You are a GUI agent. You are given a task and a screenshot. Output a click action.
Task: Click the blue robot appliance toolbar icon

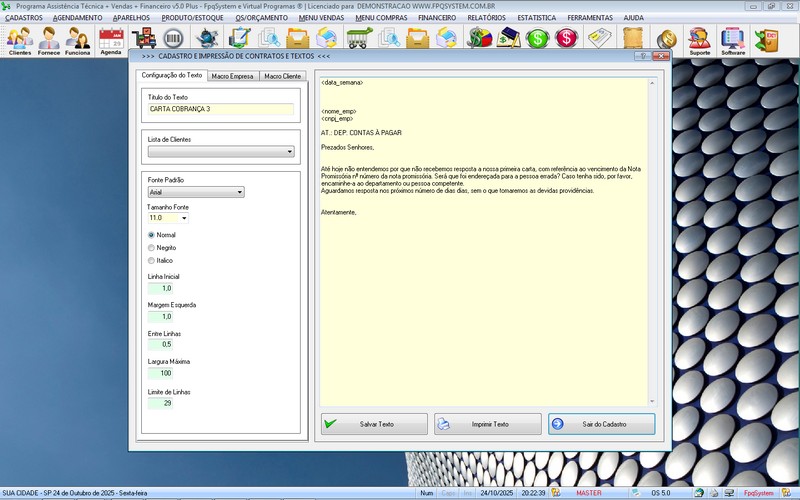click(207, 38)
